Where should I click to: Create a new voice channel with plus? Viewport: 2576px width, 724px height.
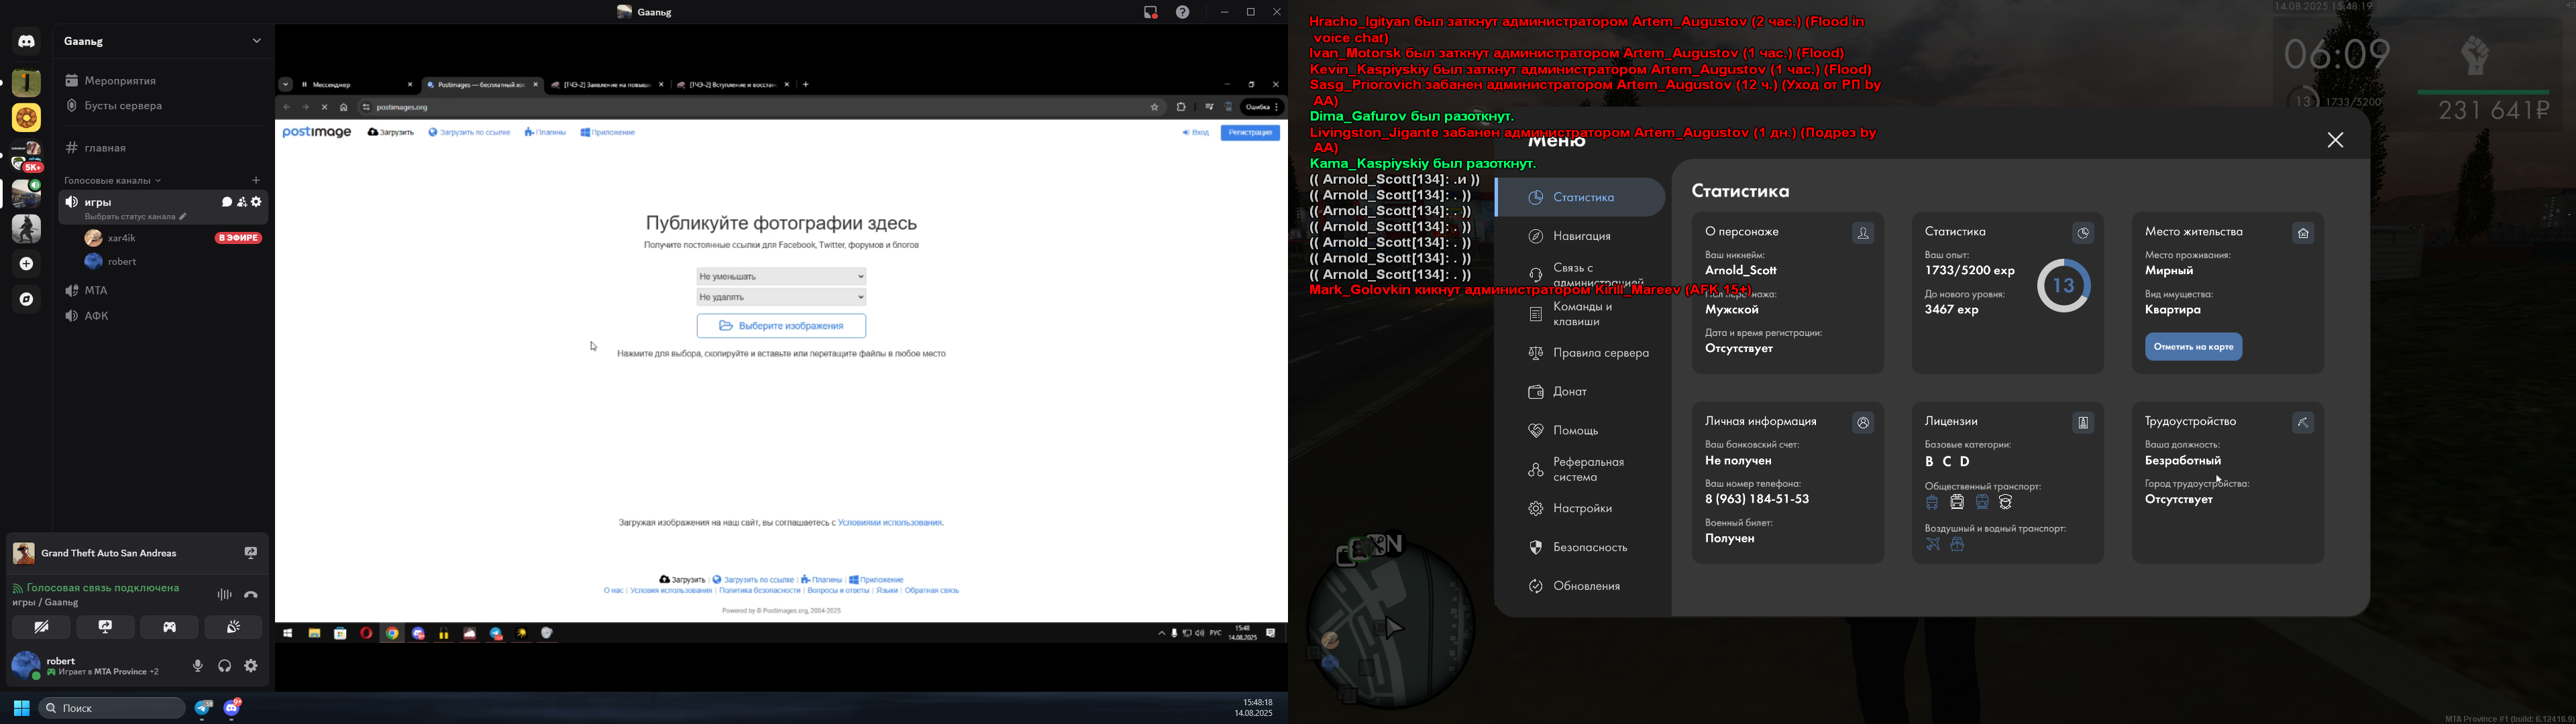256,181
